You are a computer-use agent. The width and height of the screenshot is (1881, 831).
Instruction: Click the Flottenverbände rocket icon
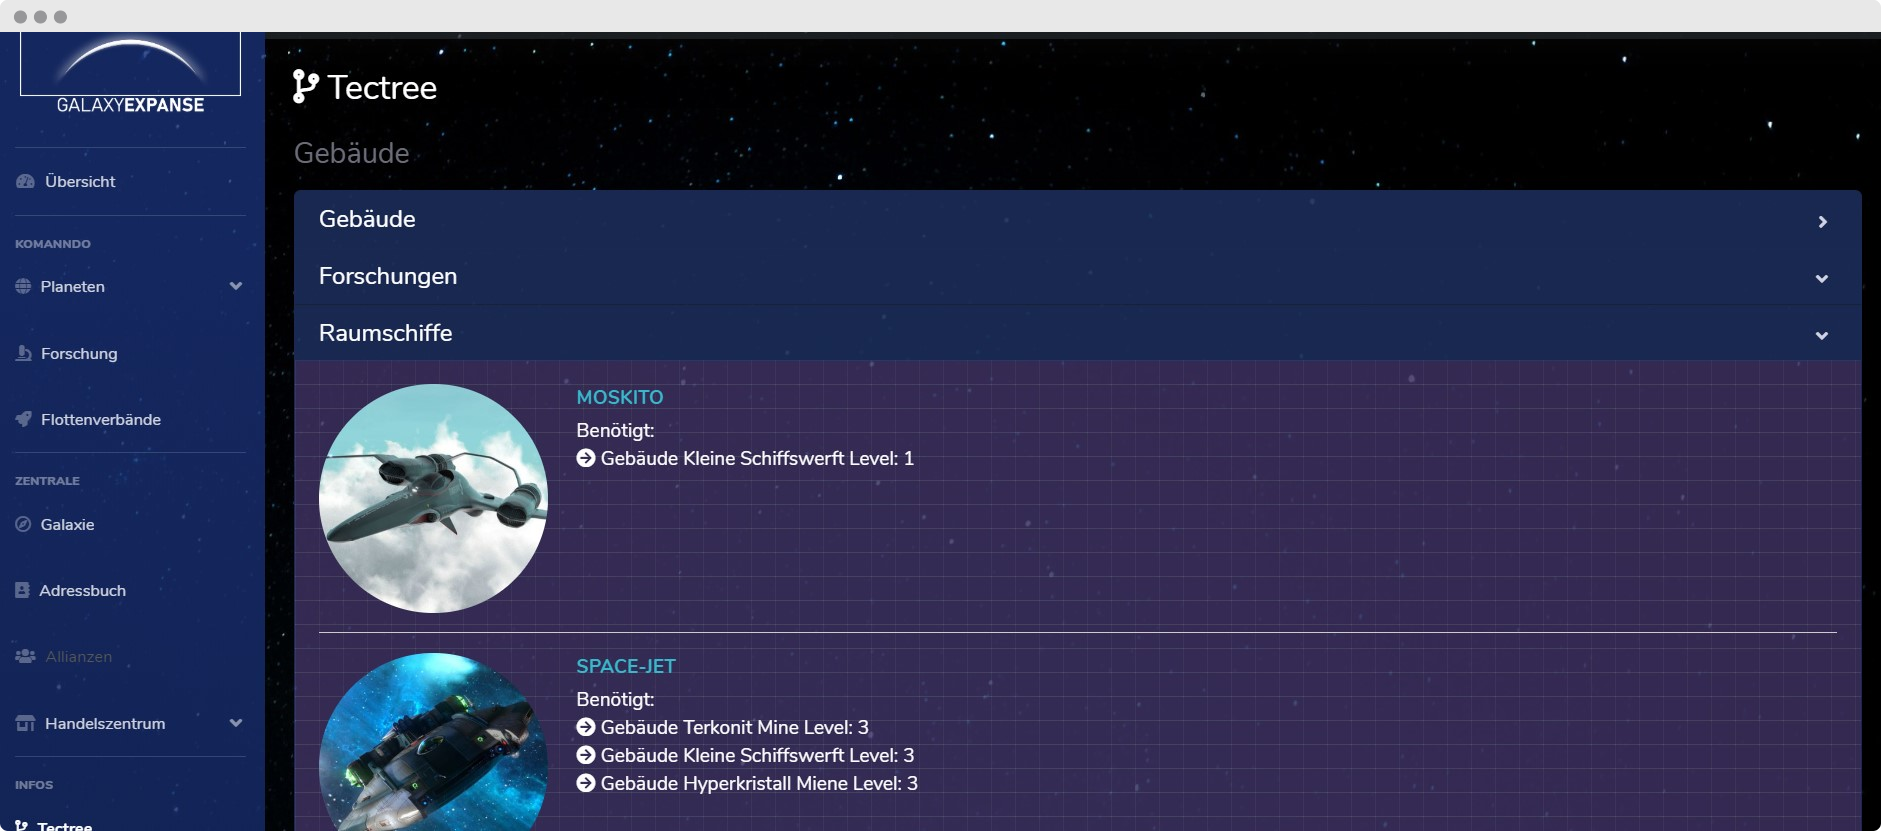24,419
